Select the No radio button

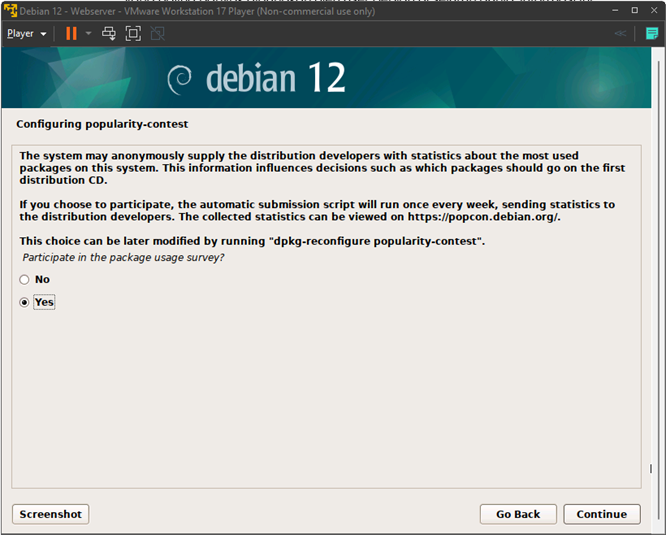coord(25,280)
